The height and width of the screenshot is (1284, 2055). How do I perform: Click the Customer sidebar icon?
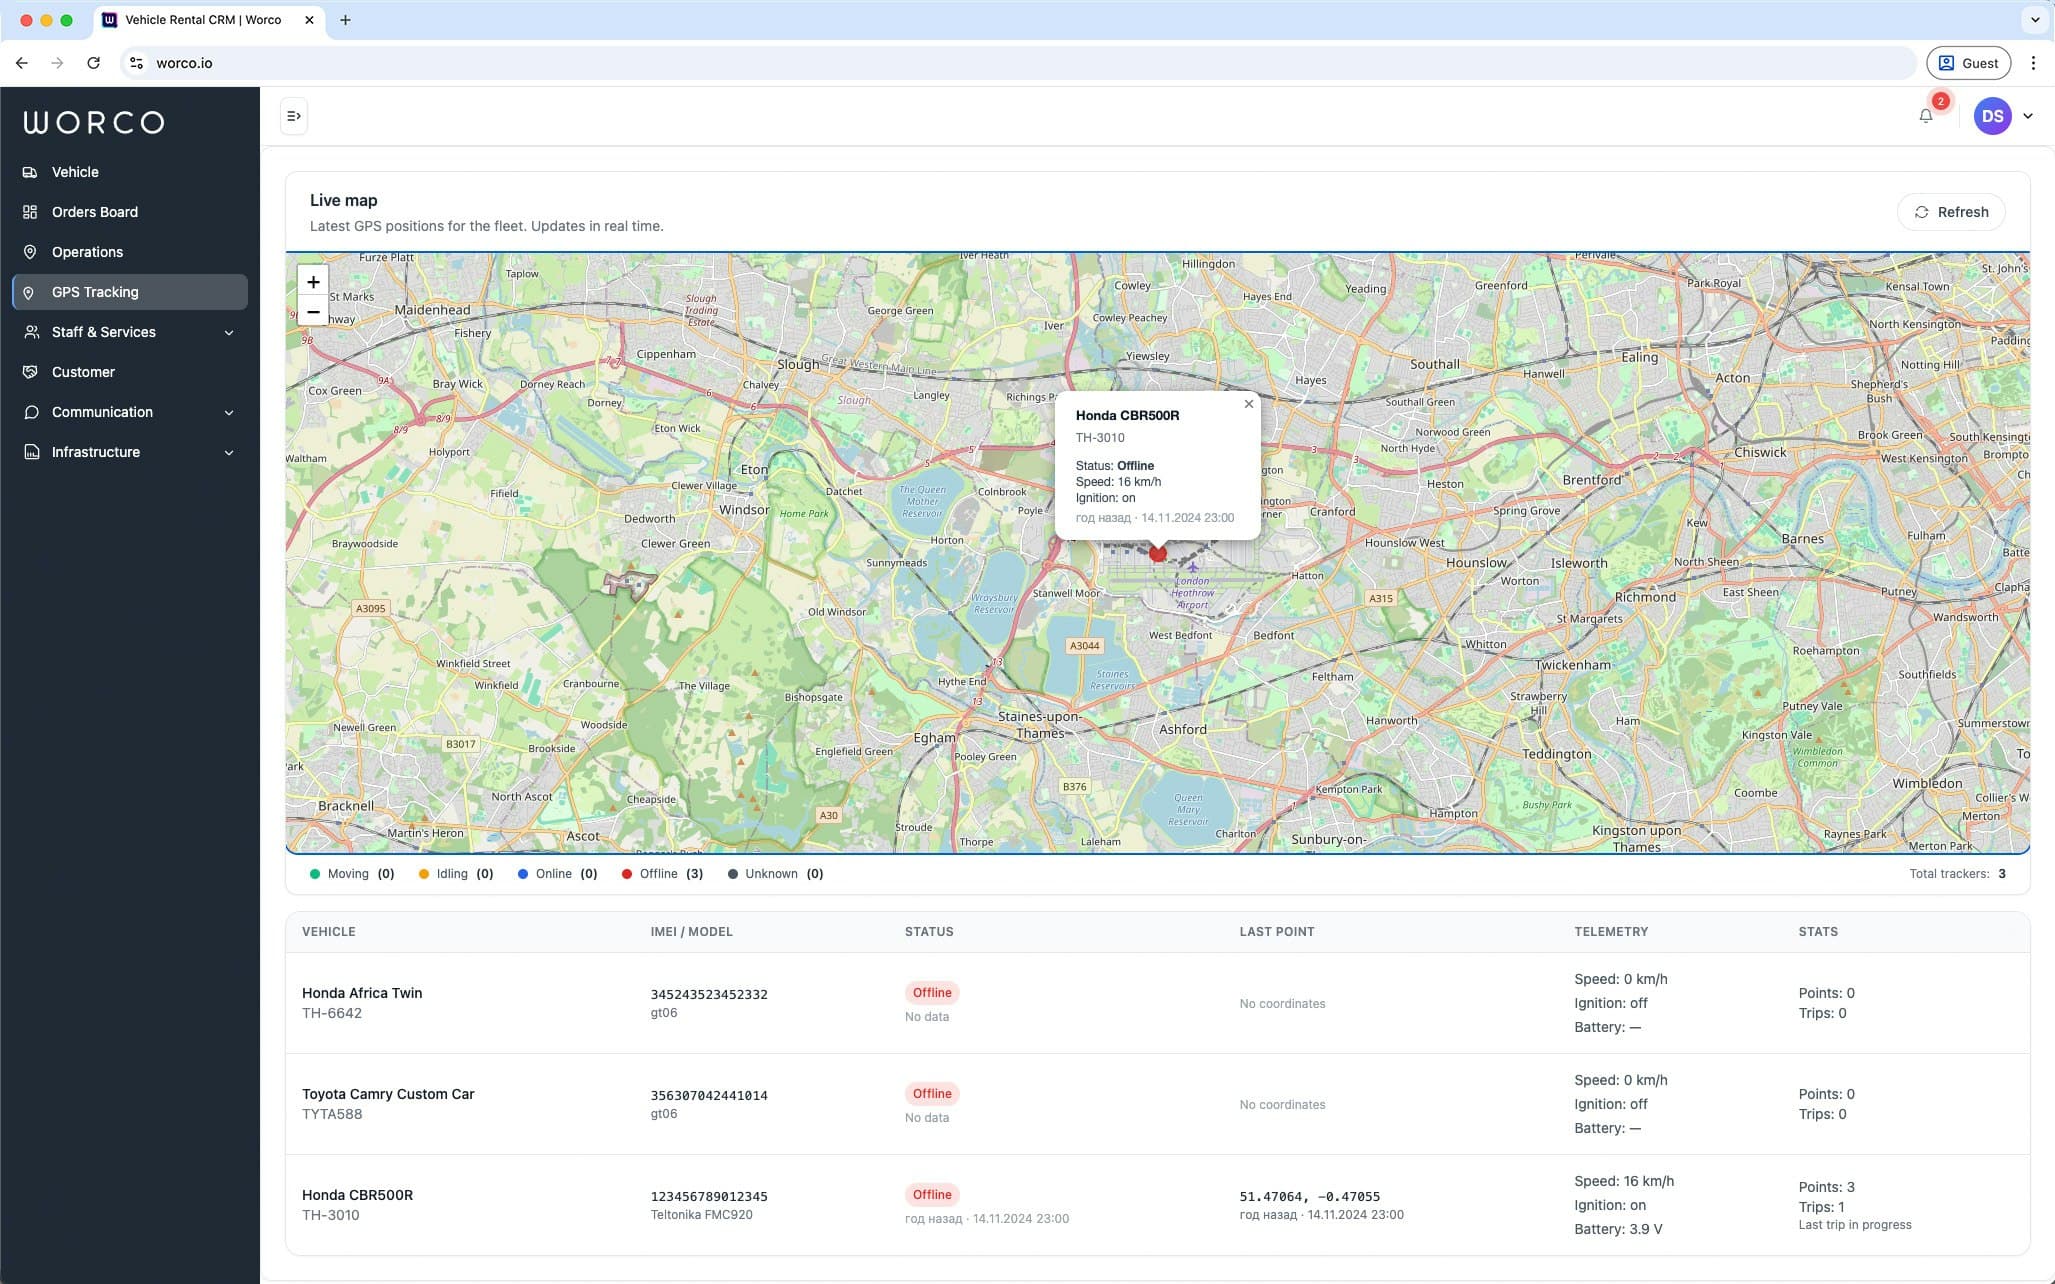point(30,372)
